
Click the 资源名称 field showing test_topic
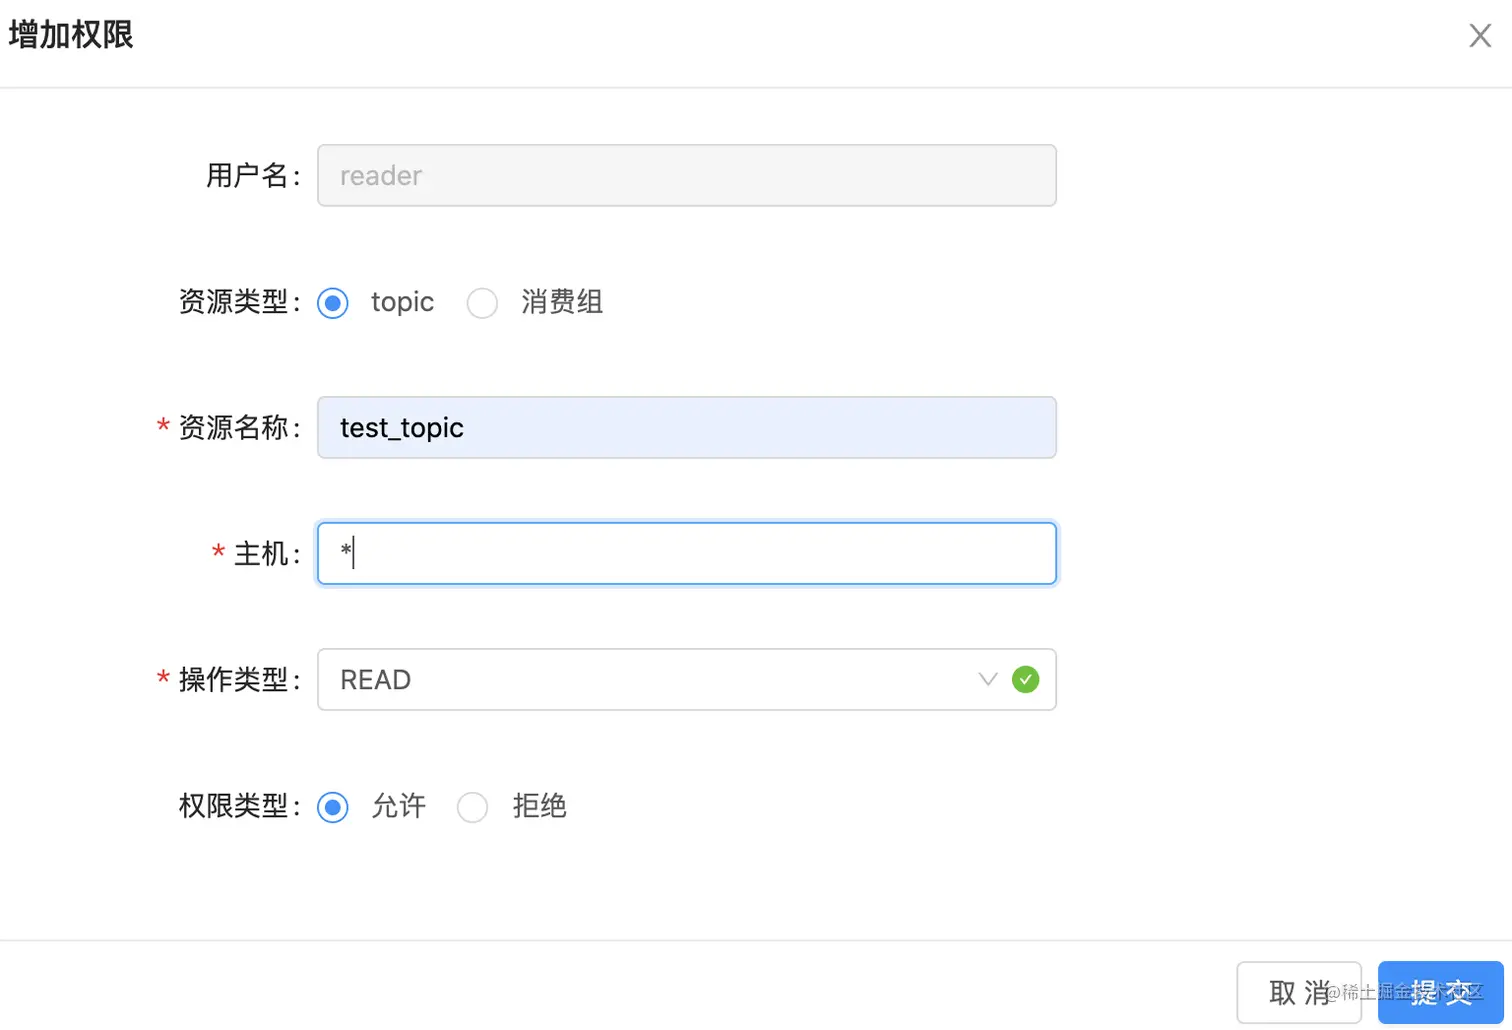click(x=687, y=427)
